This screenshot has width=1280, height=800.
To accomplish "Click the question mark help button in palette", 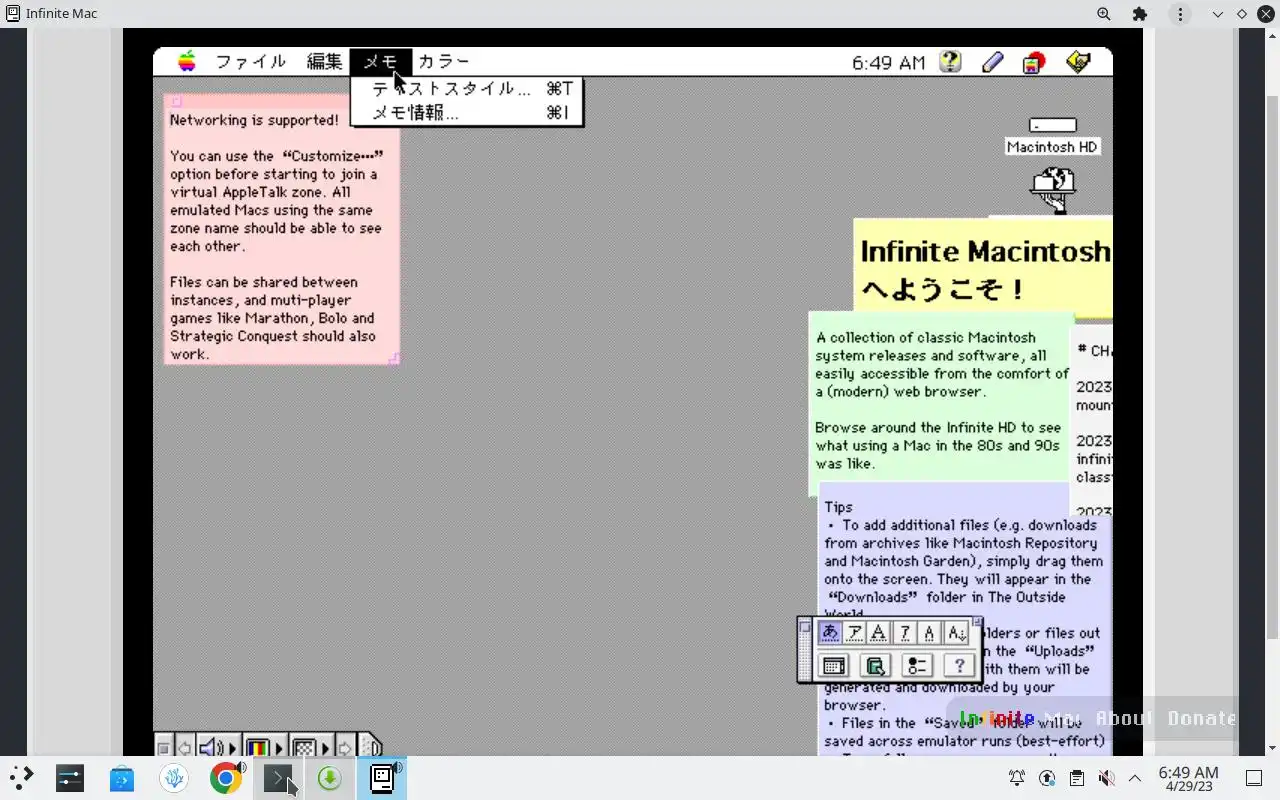I will [x=959, y=665].
